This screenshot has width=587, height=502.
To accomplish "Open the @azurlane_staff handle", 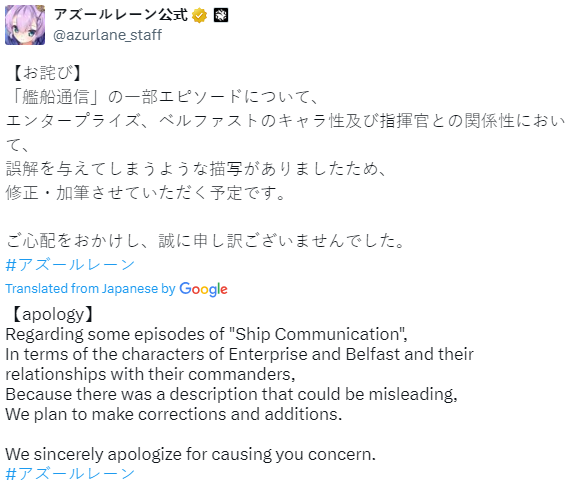I will coord(107,35).
